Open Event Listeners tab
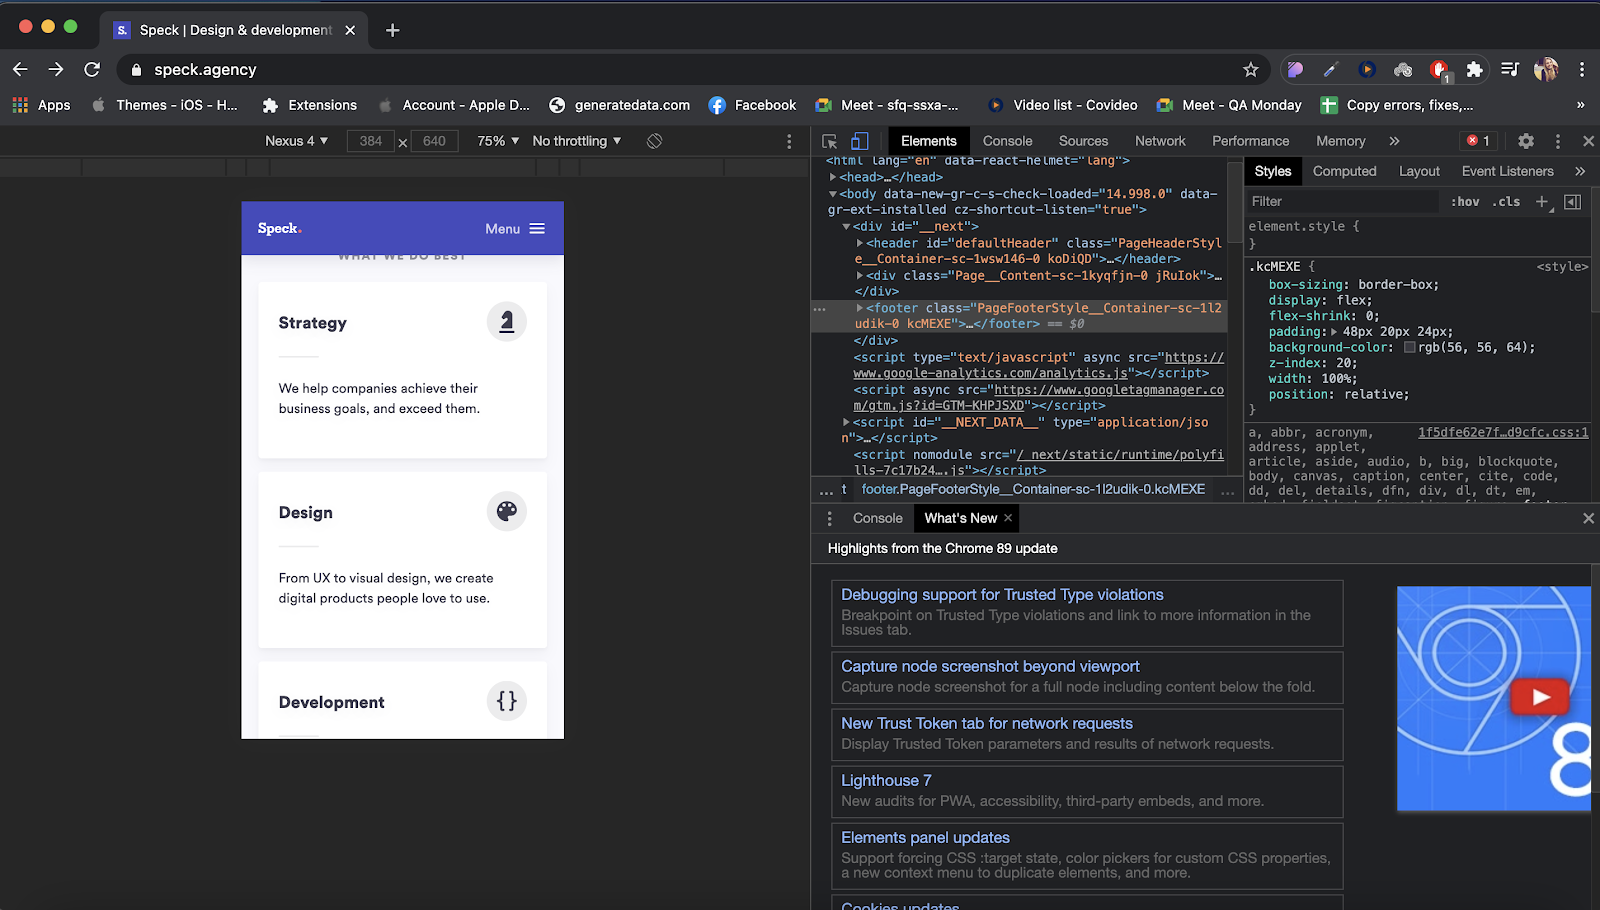Image resolution: width=1600 pixels, height=910 pixels. click(x=1507, y=171)
